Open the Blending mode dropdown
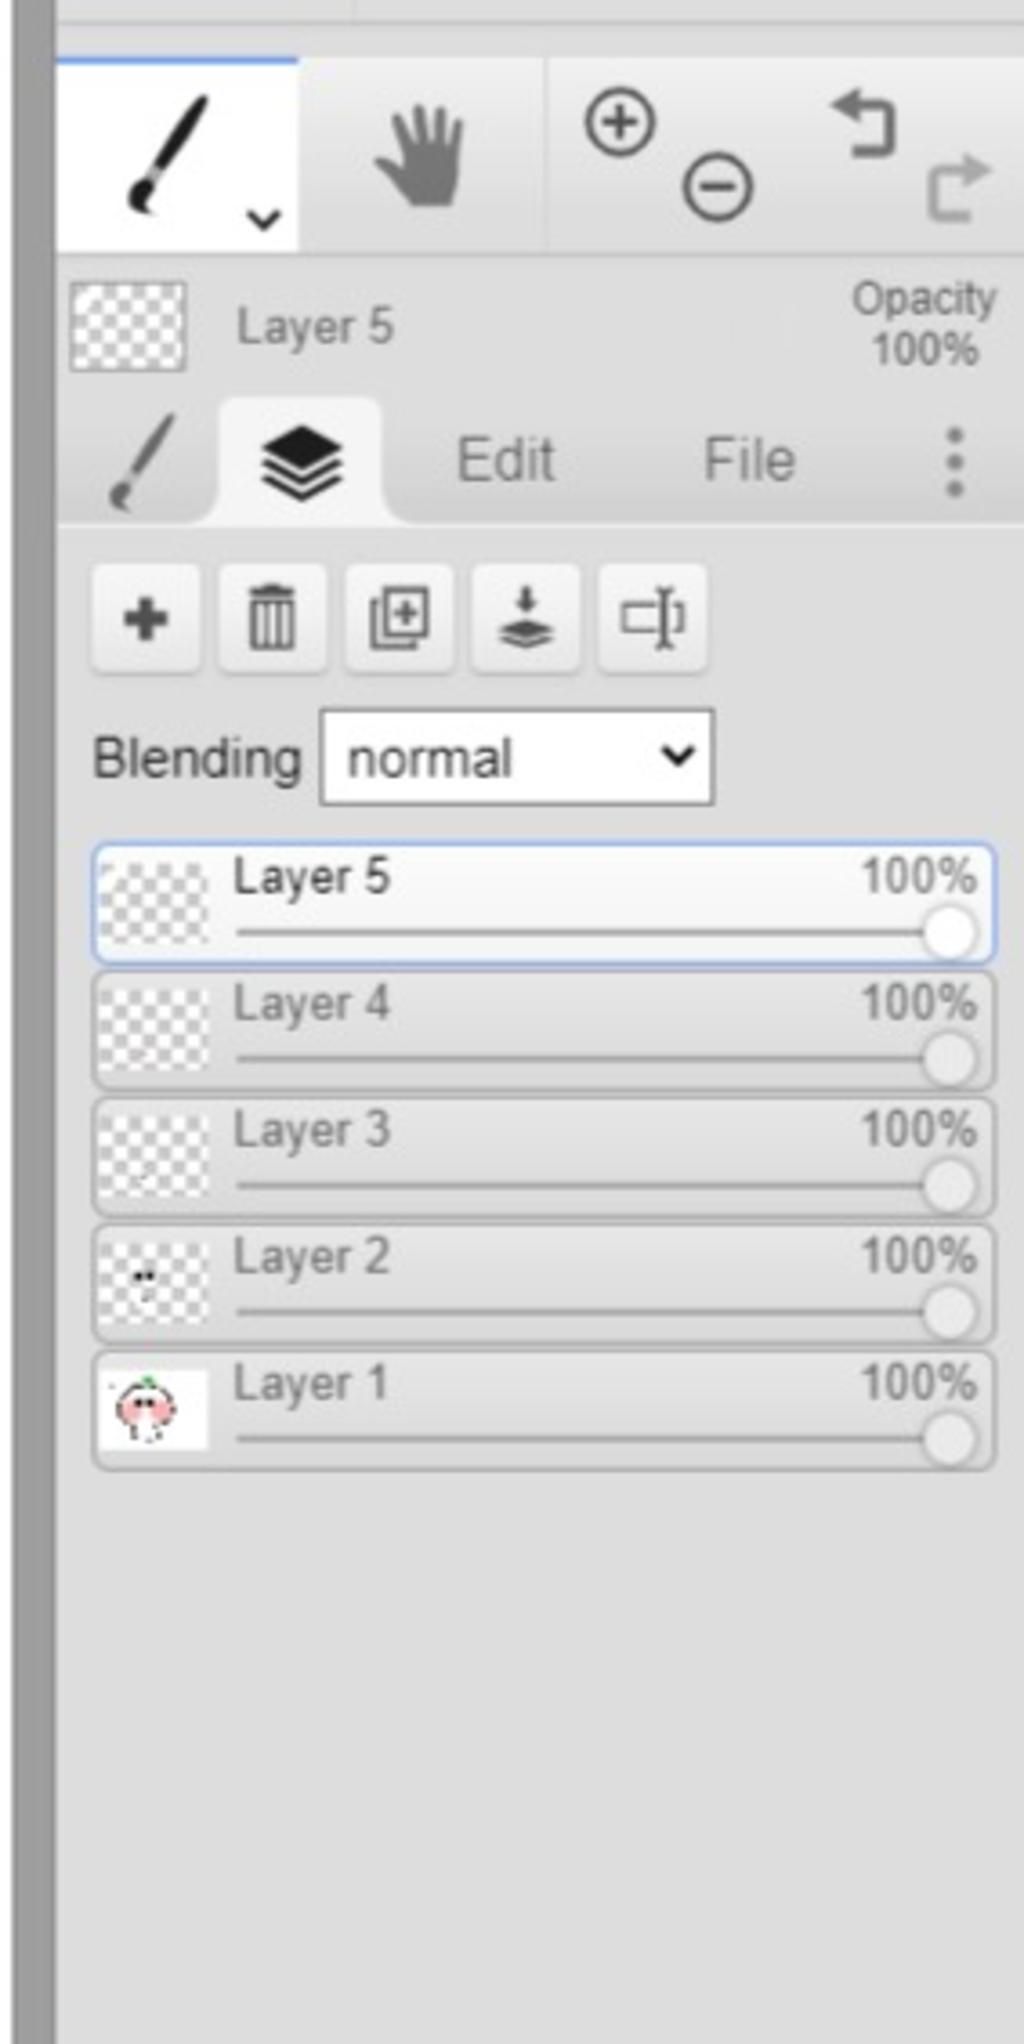This screenshot has width=1024, height=2044. click(517, 757)
